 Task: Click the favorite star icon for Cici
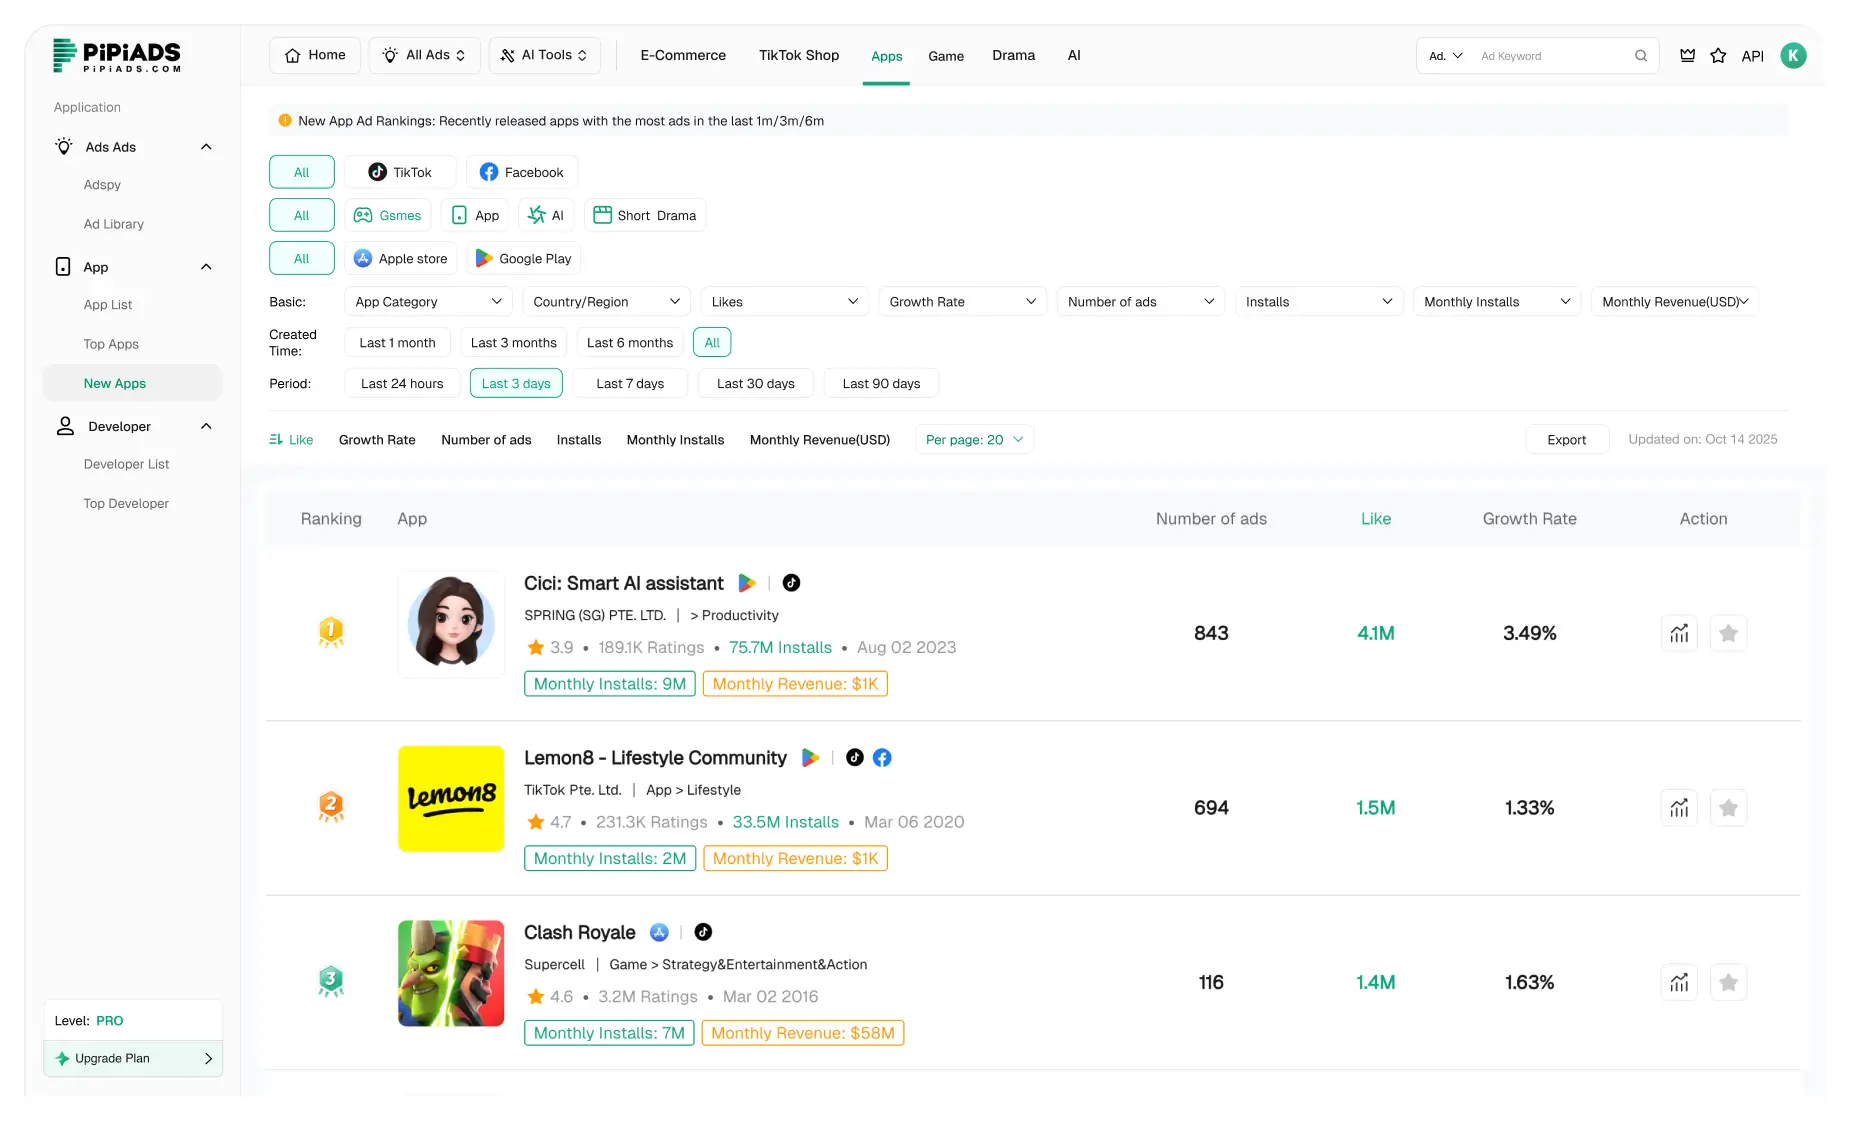click(x=1728, y=633)
